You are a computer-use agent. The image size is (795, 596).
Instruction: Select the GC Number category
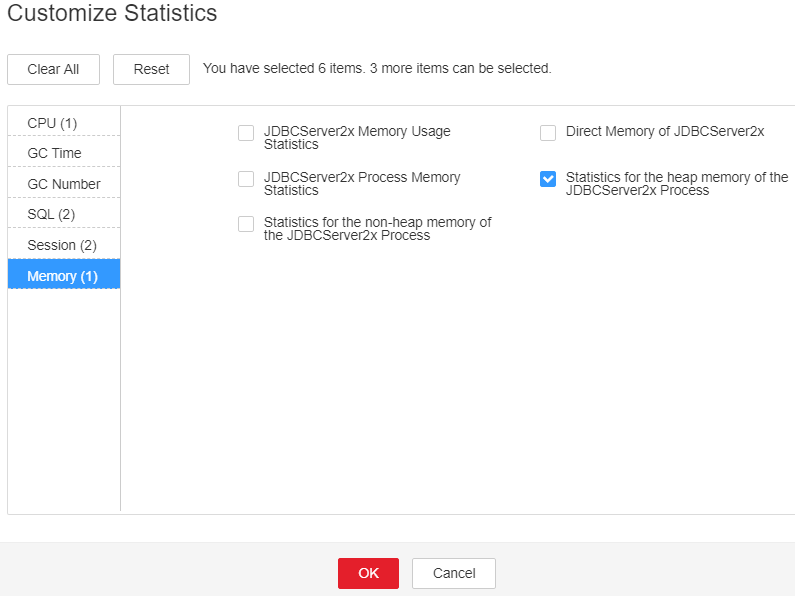click(64, 184)
